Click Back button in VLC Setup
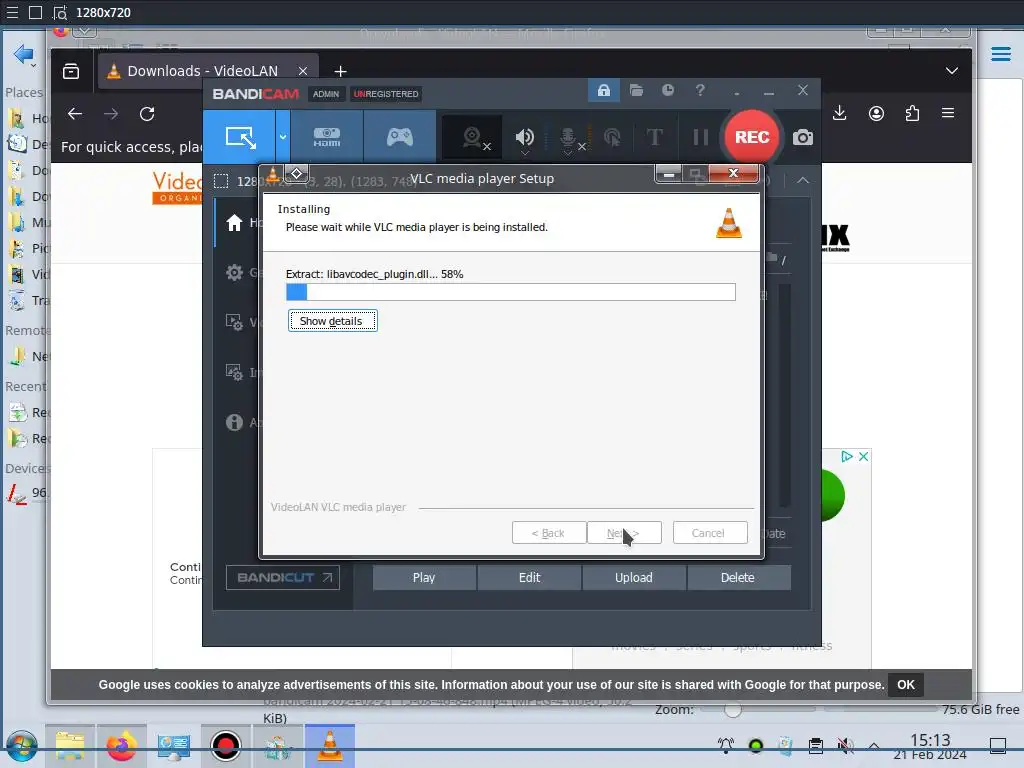The height and width of the screenshot is (768, 1024). click(549, 533)
